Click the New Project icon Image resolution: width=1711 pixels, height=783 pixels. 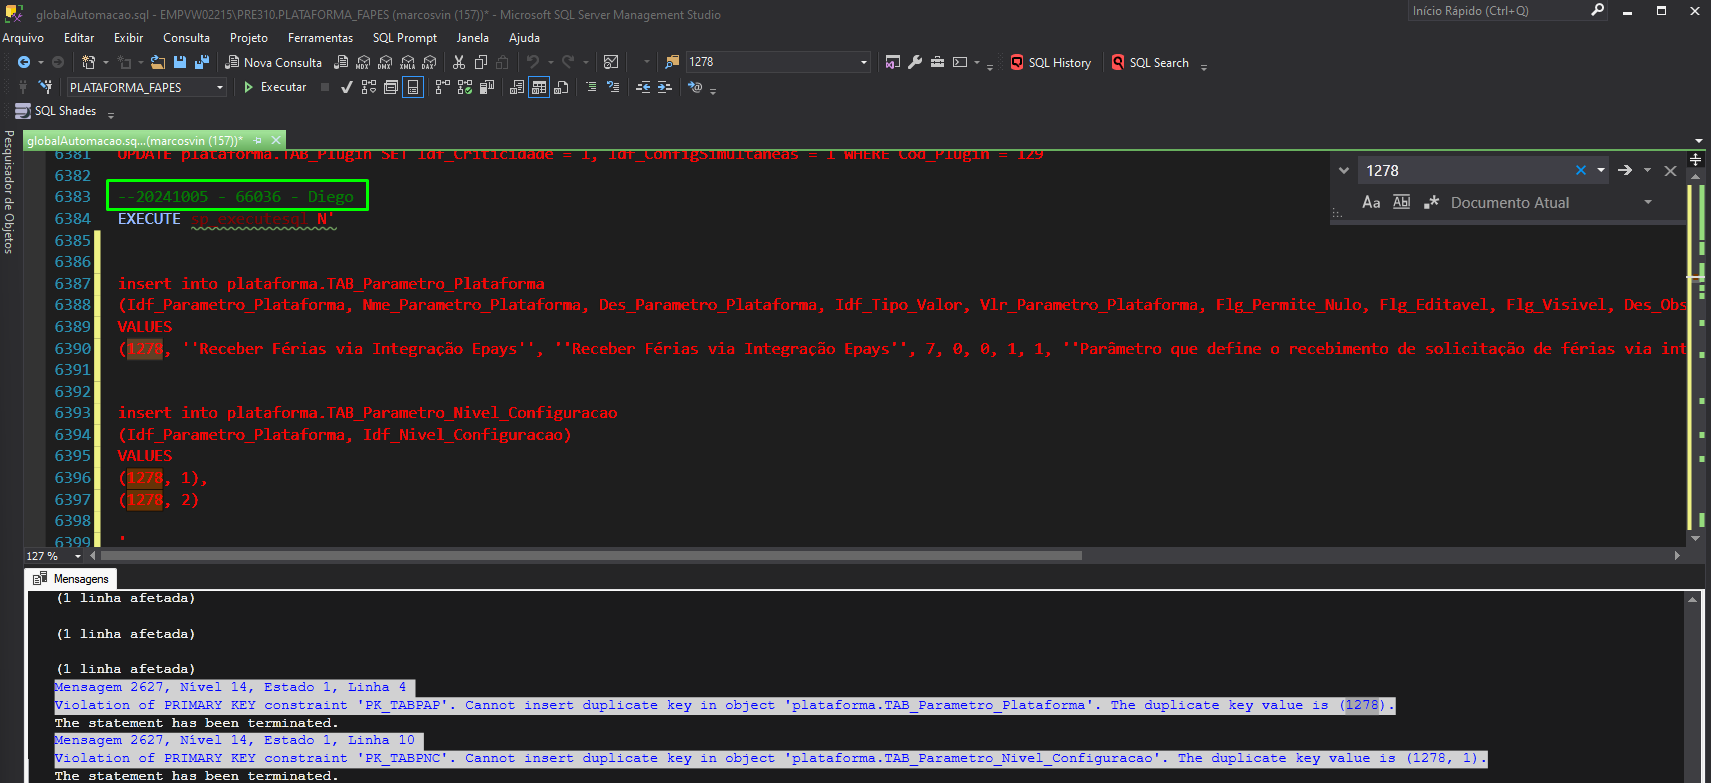(x=89, y=62)
